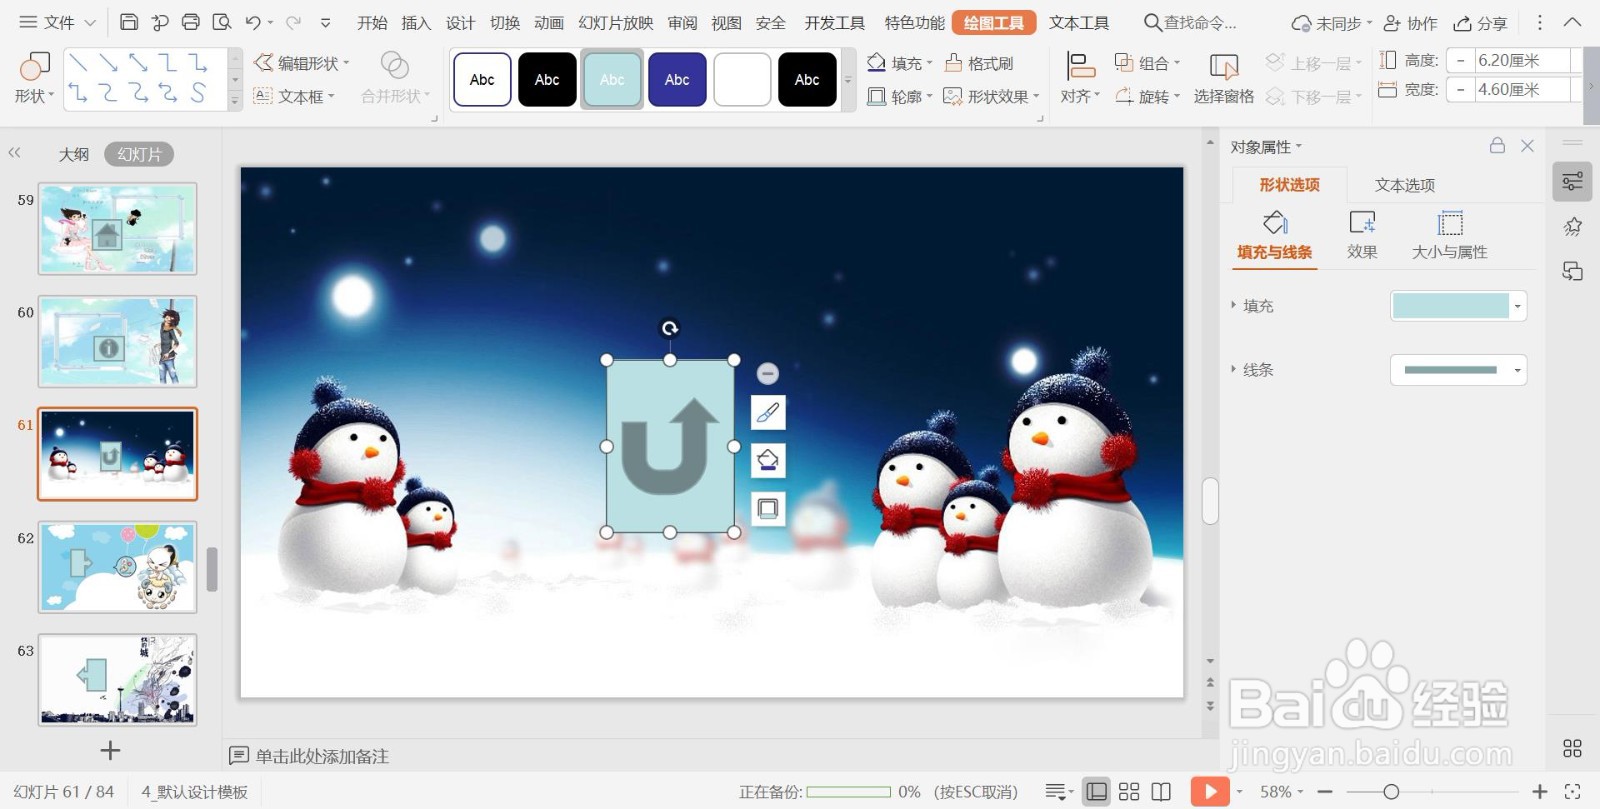The image size is (1600, 809).
Task: Switch slide panel to Outline (大纲) view
Action: (x=74, y=154)
